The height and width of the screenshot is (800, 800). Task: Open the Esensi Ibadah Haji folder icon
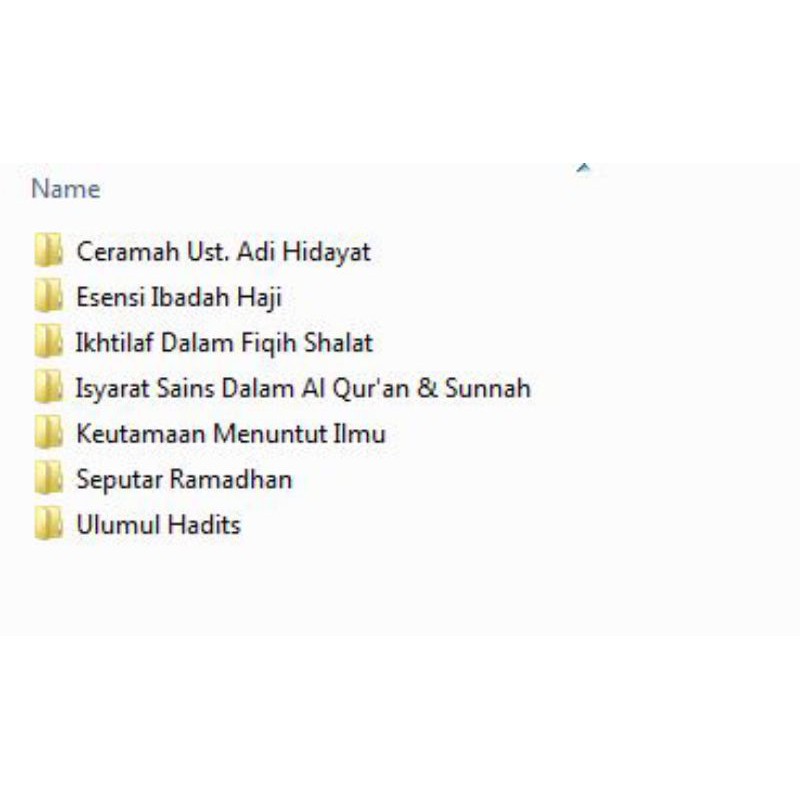pos(49,297)
